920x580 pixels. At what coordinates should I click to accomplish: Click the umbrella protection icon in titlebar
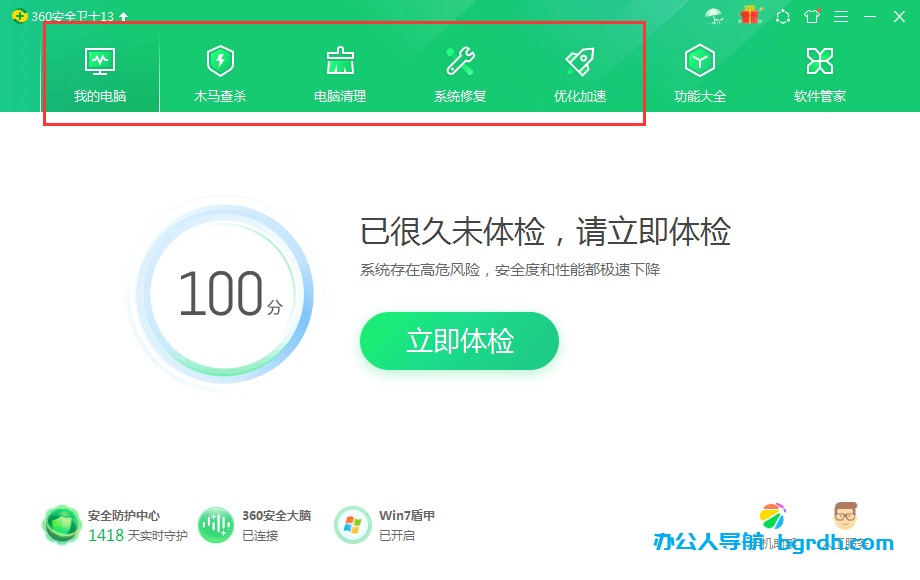[x=714, y=16]
